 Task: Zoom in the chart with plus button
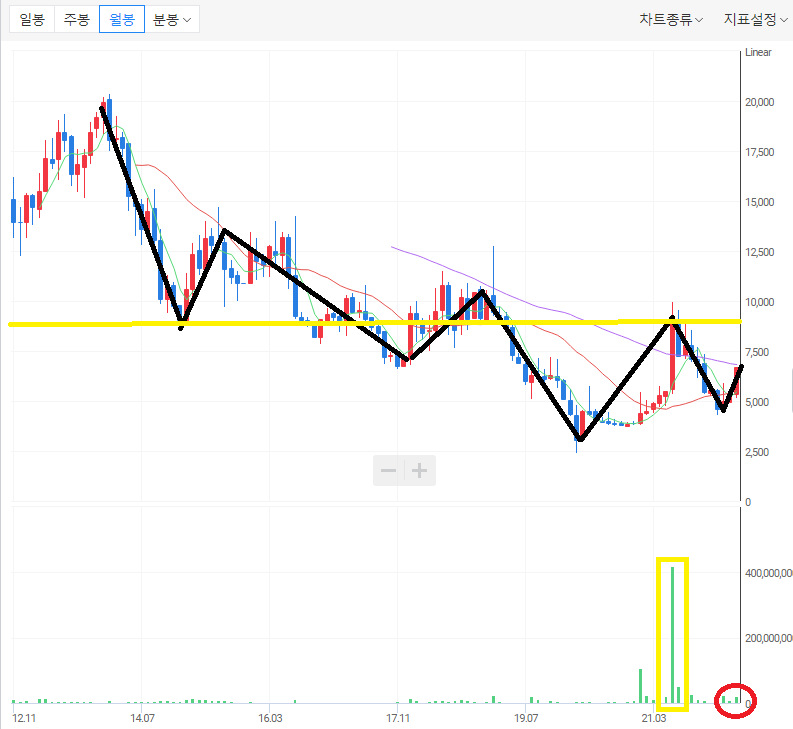420,470
